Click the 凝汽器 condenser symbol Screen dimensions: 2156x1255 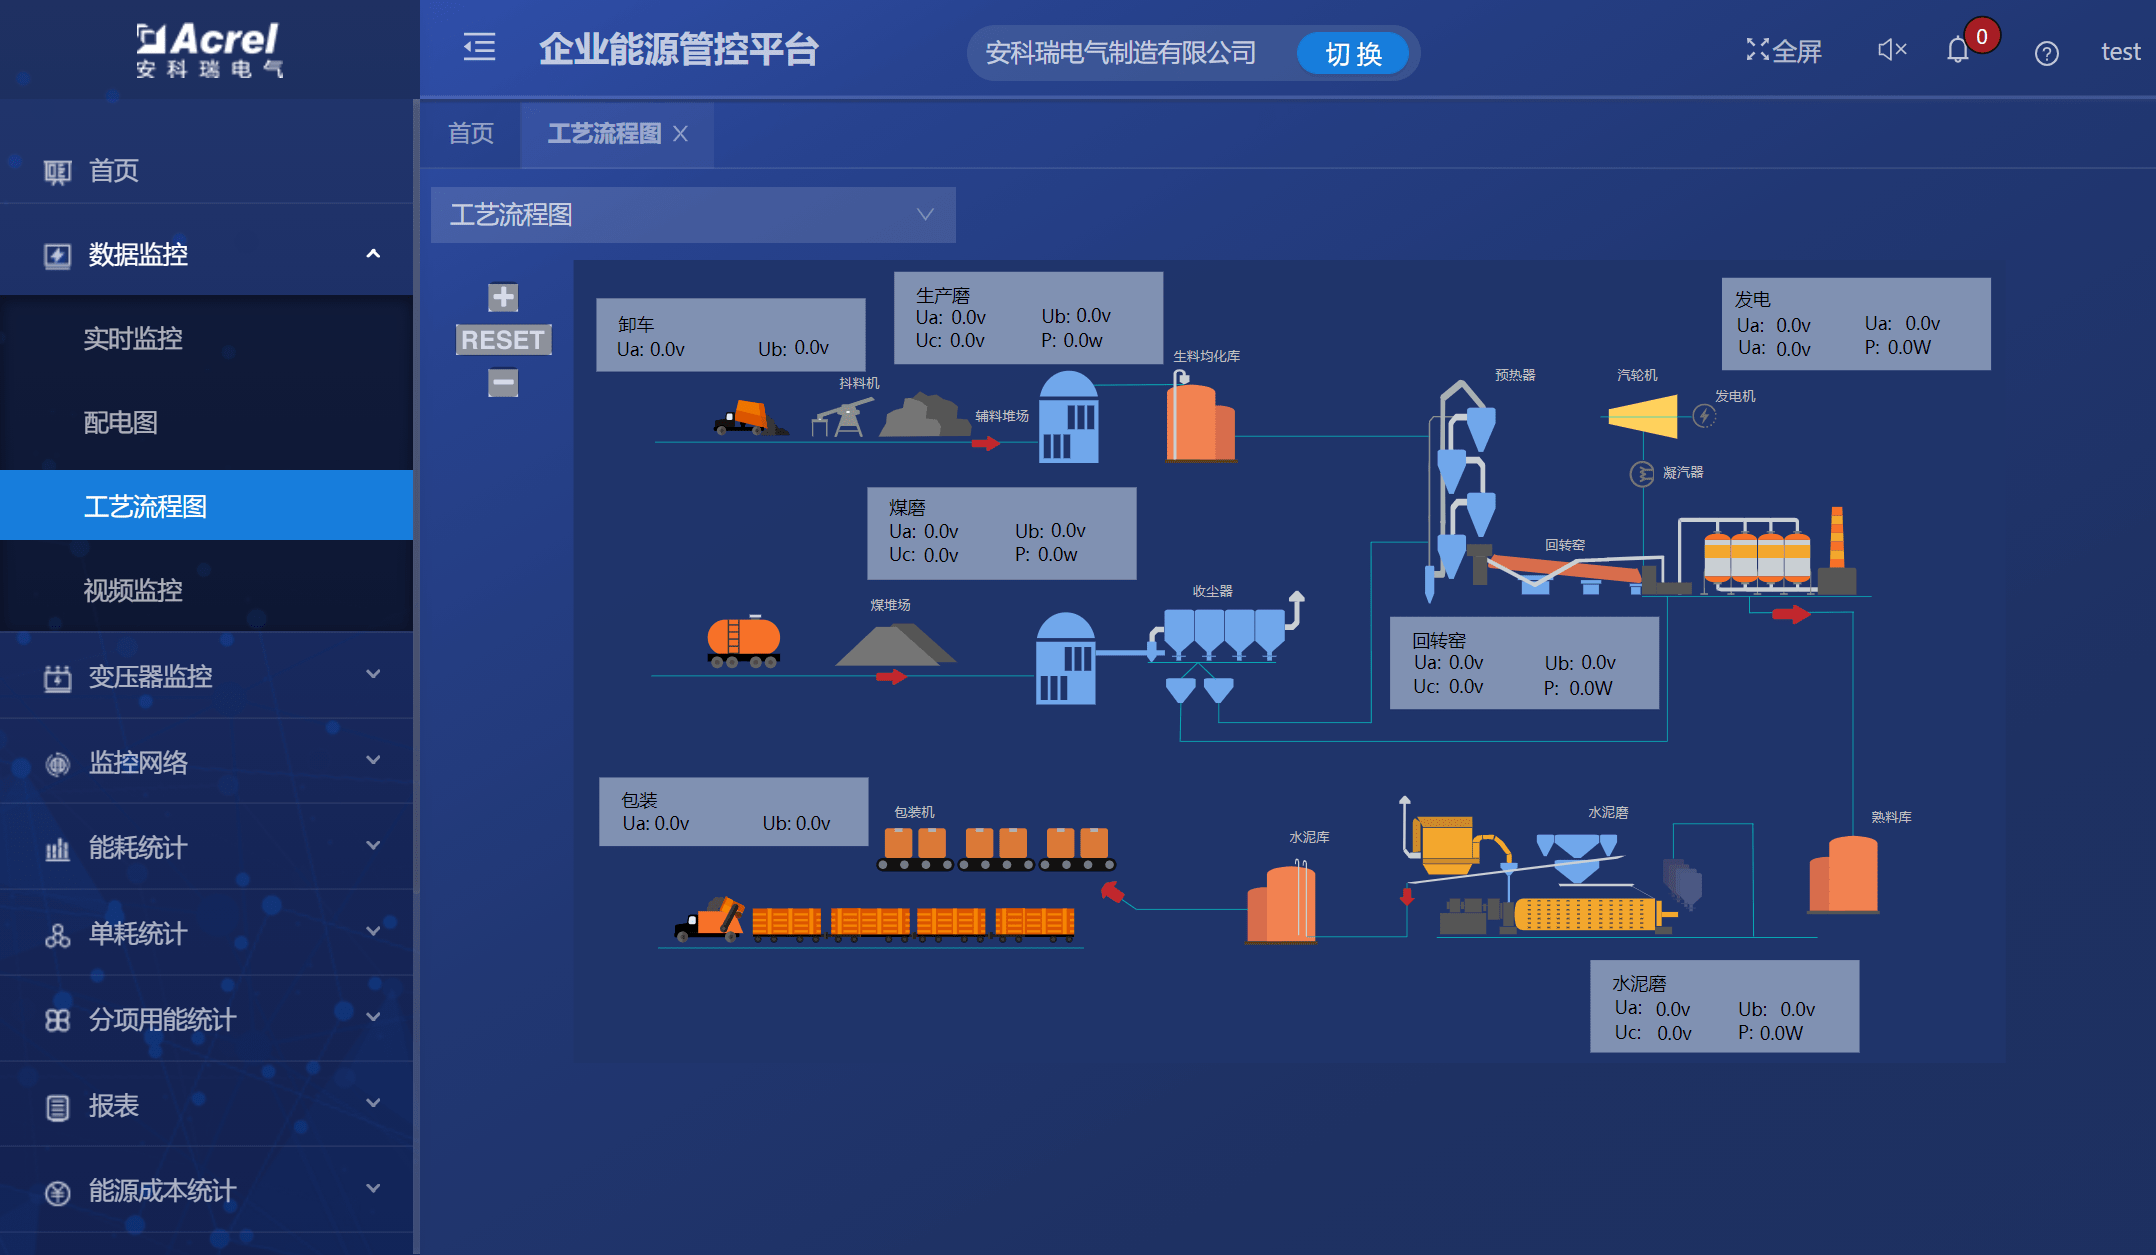point(1642,474)
